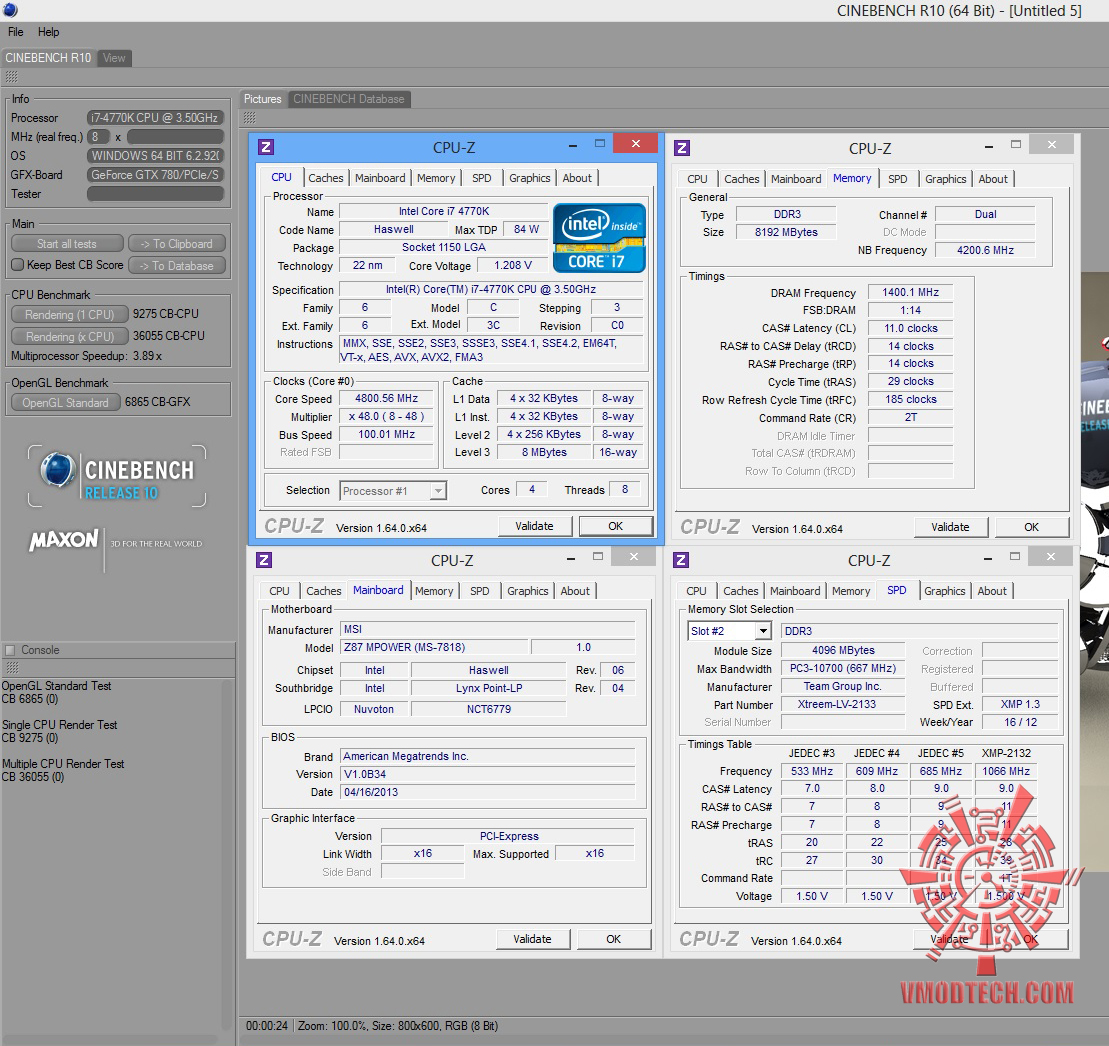Click the CINEBENCH Release 10 logo
Viewport: 1109px width, 1046px height.
tap(117, 476)
